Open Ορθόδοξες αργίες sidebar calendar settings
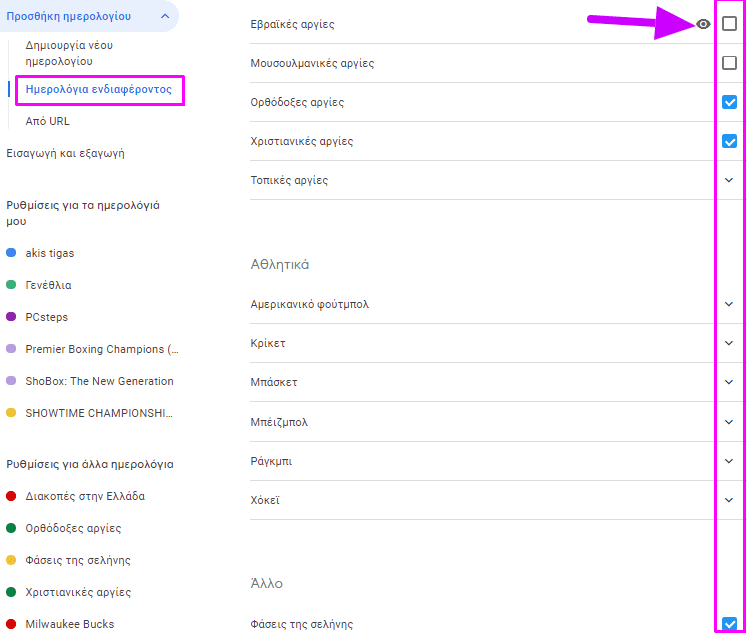The width and height of the screenshot is (747, 637). click(73, 528)
